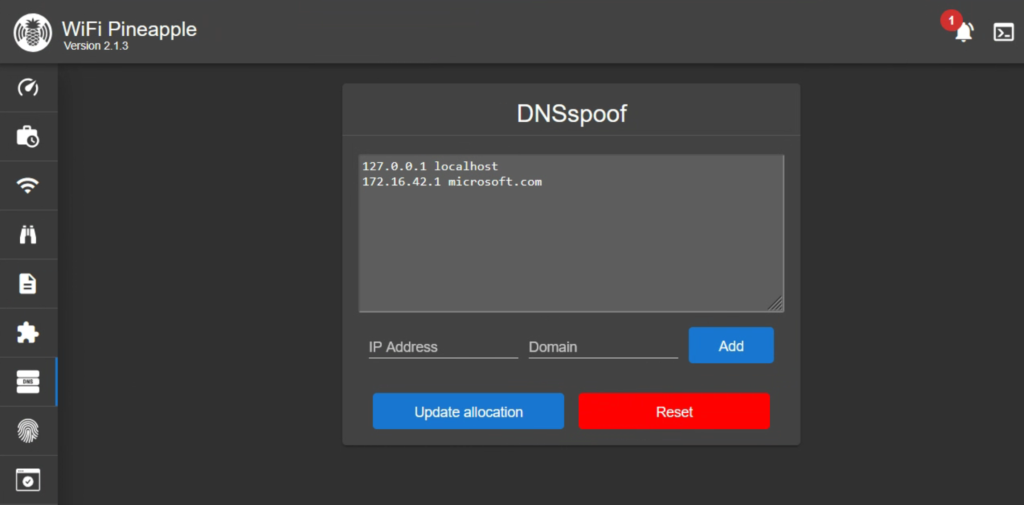1024x505 pixels.
Task: Open the WiFi icon in sidebar
Action: 27,186
